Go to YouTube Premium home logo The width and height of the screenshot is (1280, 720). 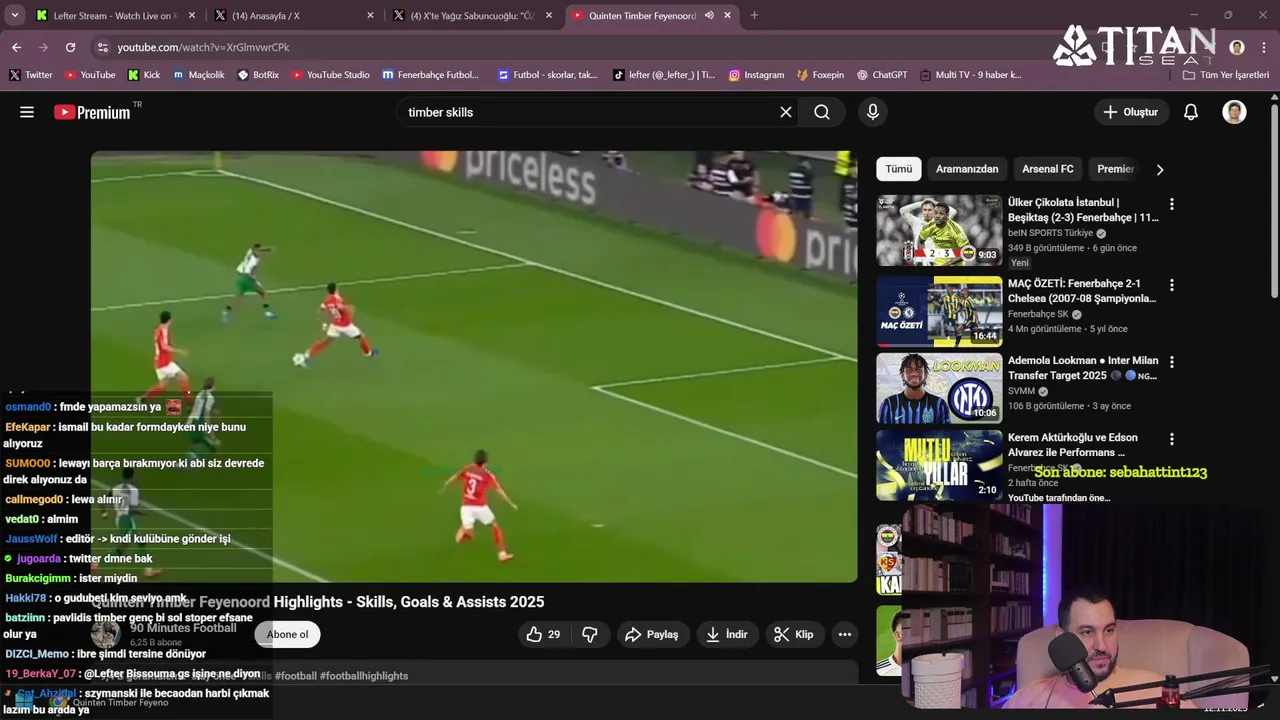(x=92, y=112)
